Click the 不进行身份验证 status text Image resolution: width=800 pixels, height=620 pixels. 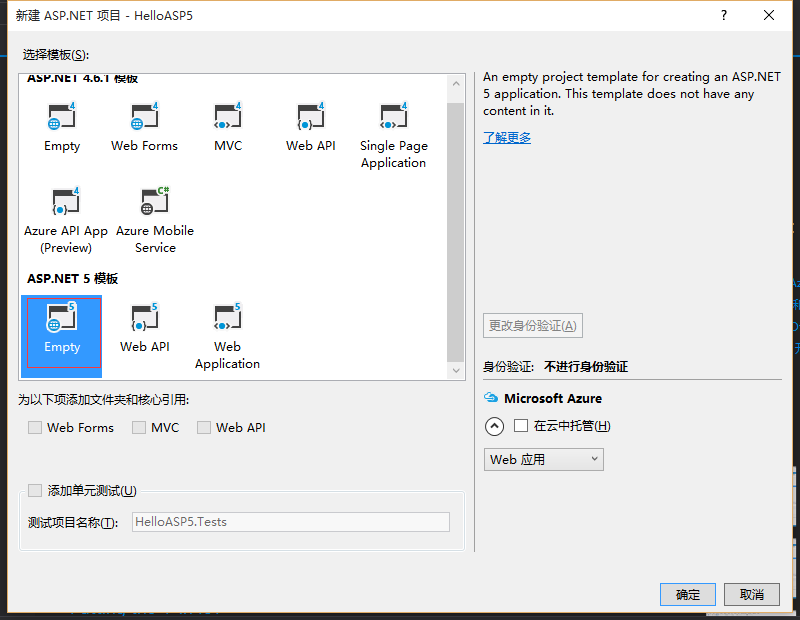coord(586,366)
